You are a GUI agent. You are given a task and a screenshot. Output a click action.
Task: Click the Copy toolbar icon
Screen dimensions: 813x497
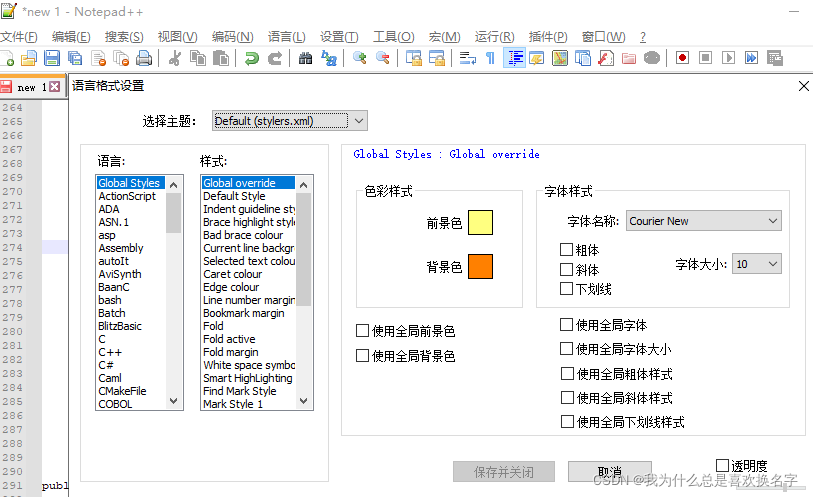(198, 58)
